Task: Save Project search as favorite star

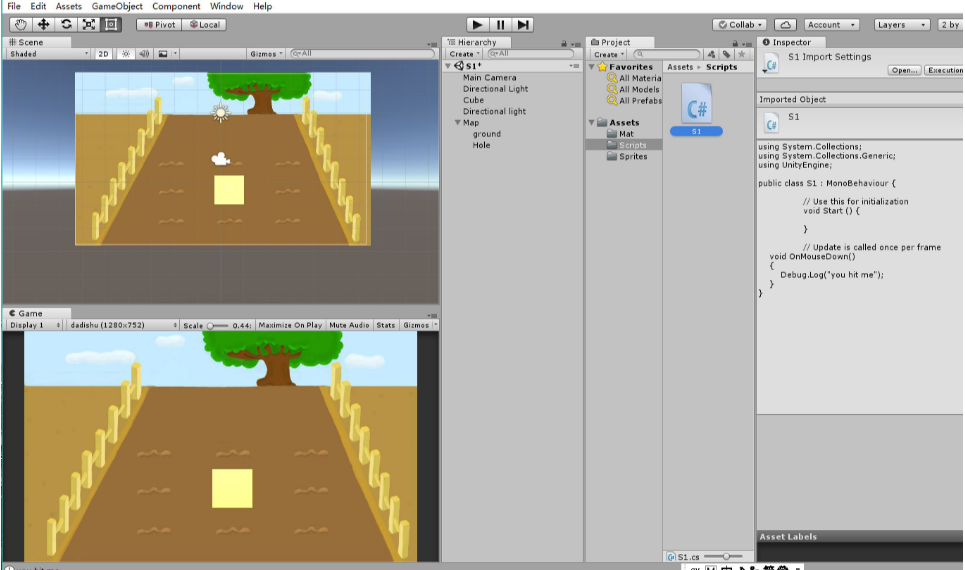Action: 742,54
